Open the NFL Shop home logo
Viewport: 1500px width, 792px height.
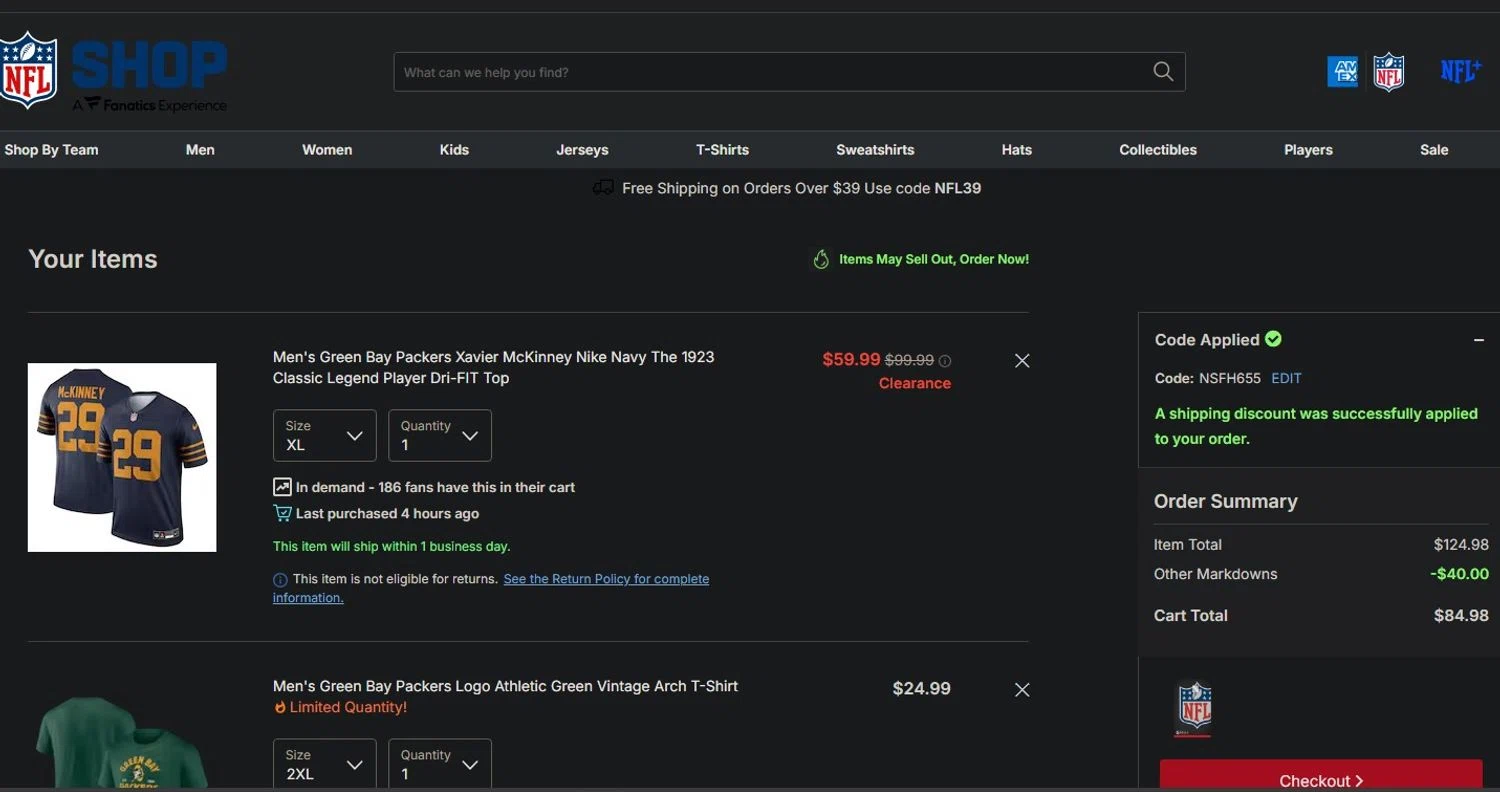click(x=114, y=71)
